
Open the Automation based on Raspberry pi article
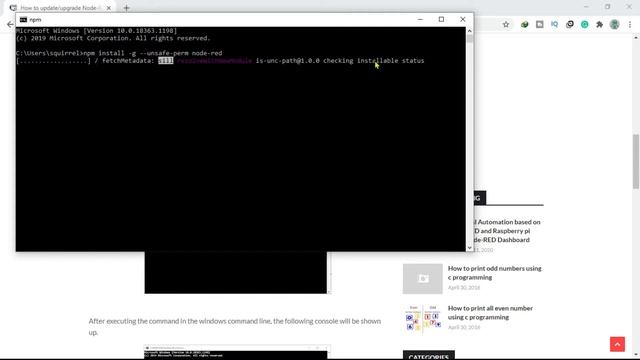(x=506, y=231)
